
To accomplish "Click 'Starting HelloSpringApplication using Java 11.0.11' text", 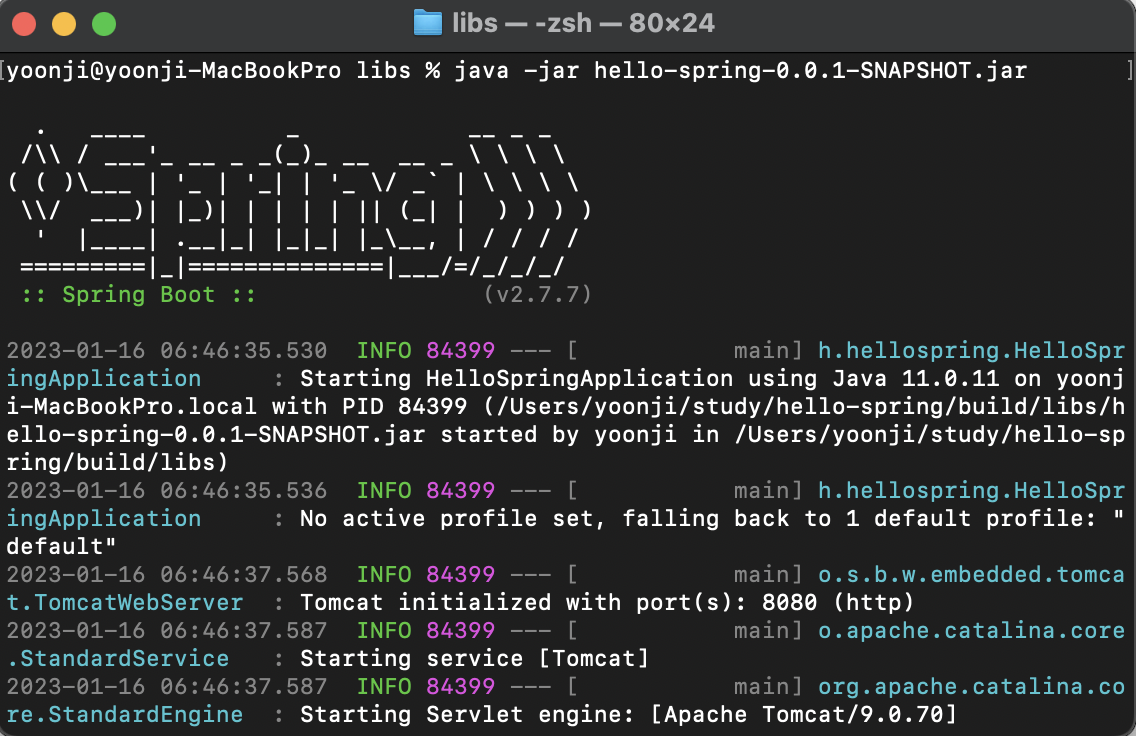I will 649,379.
